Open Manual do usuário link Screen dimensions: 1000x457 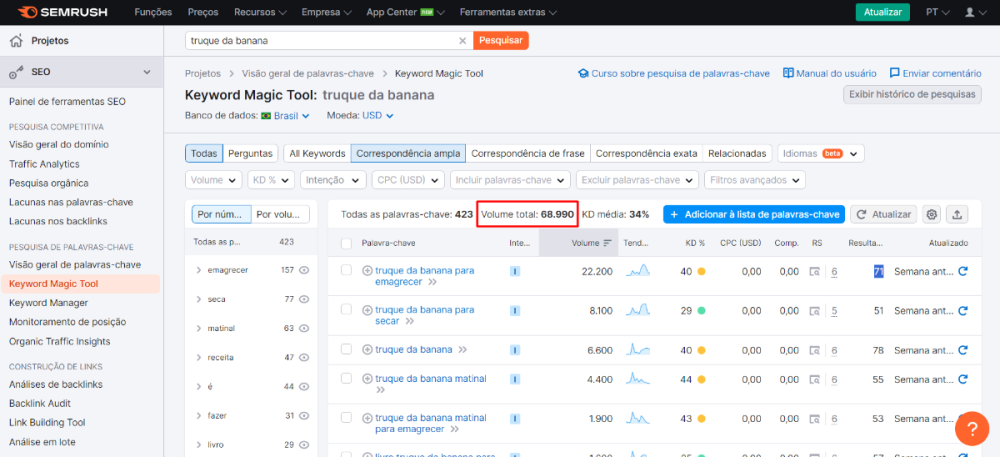830,73
